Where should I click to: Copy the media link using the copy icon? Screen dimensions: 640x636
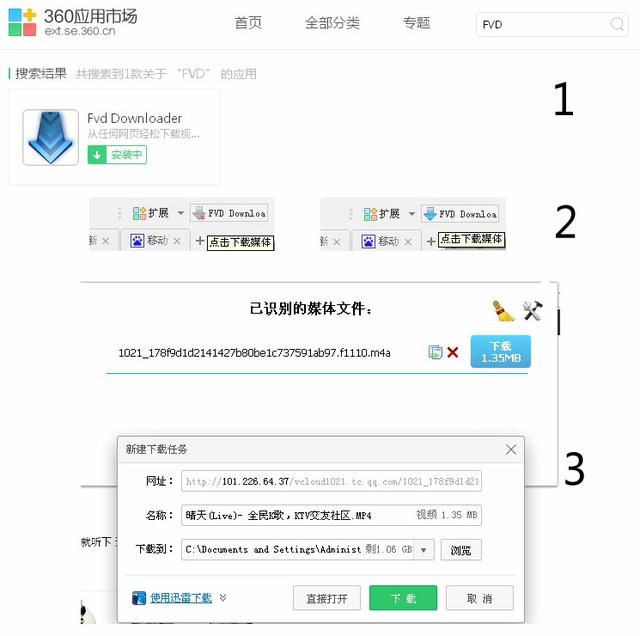(435, 352)
